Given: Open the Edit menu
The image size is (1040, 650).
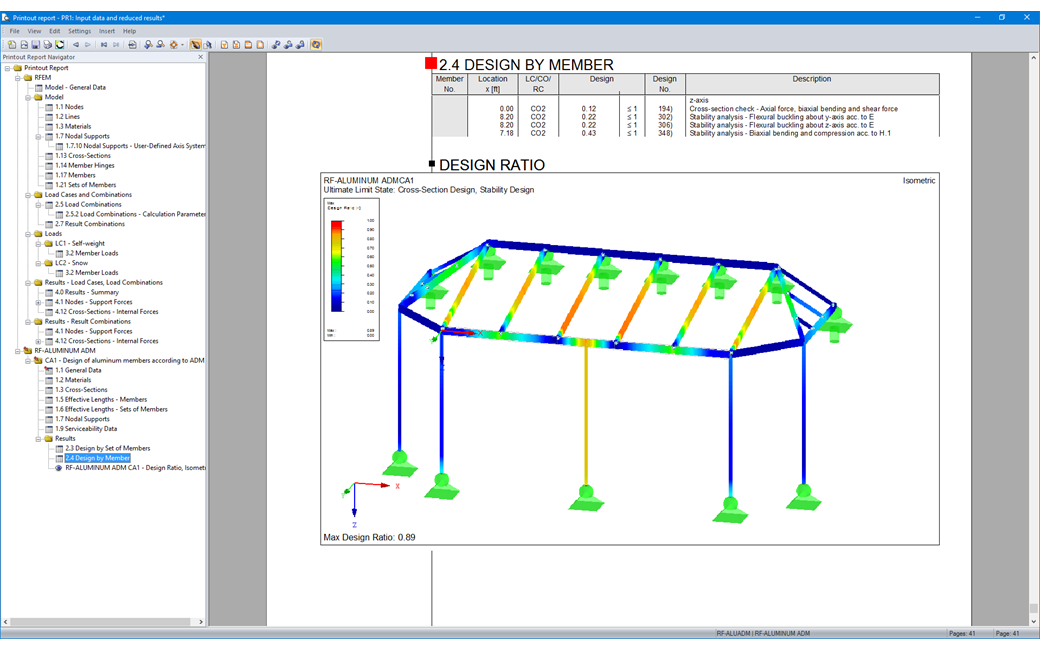Looking at the screenshot, I should coord(54,31).
